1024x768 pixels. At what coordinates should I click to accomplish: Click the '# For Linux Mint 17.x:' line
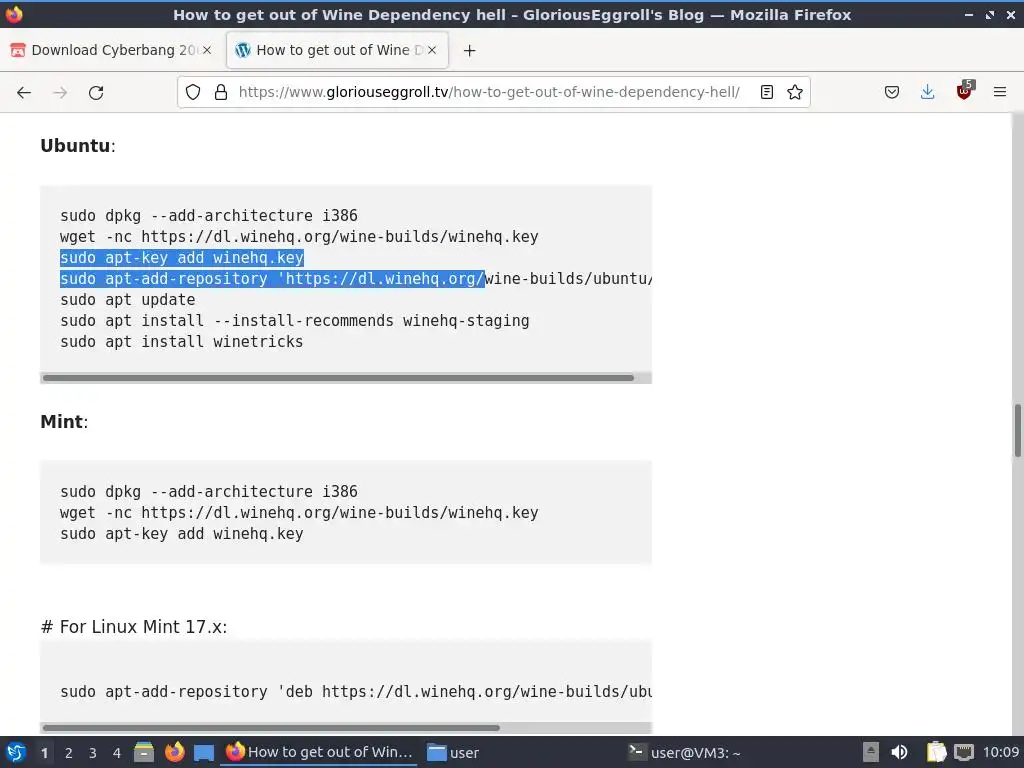click(134, 627)
